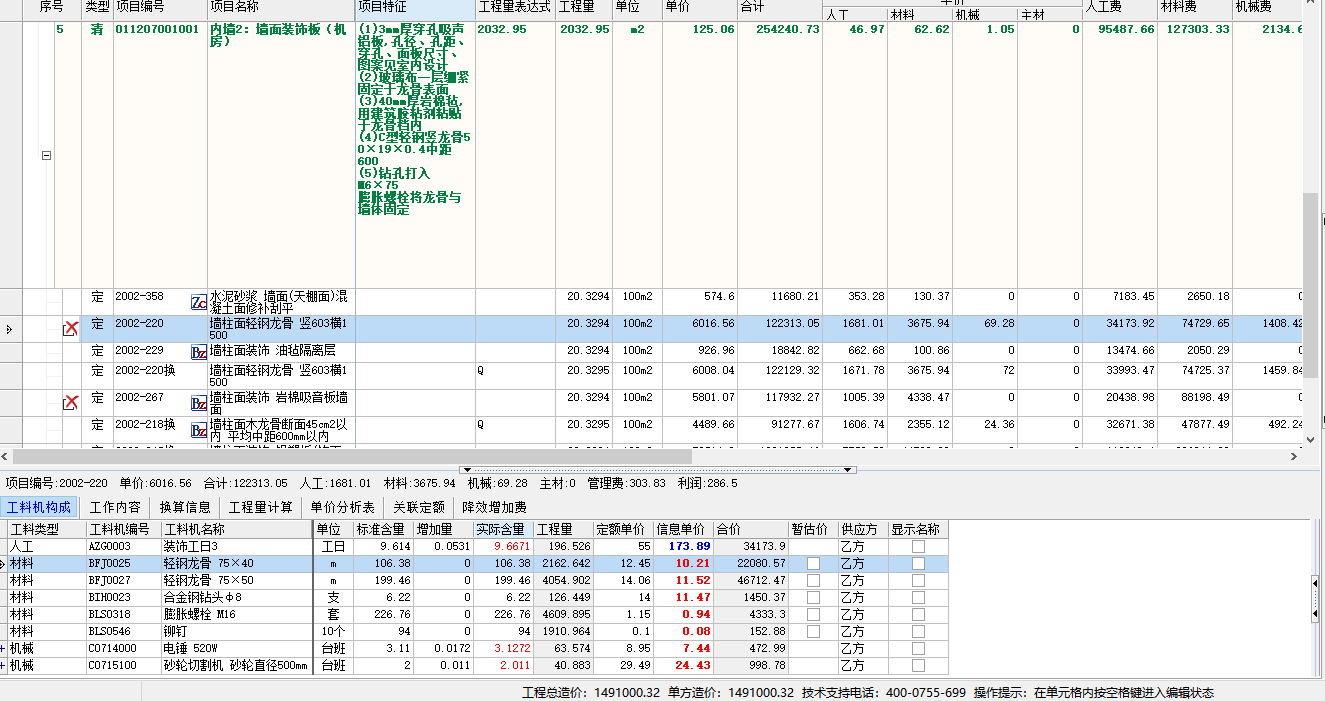
Task: Click the 173.89 info price for 装饰工日3
Action: tap(683, 547)
